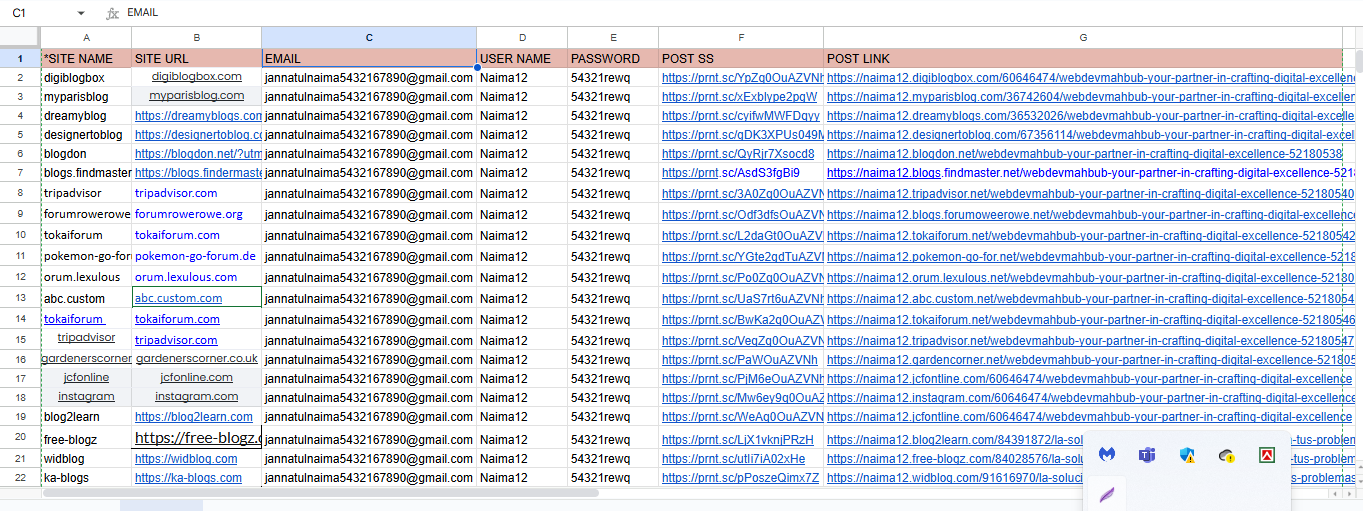Select the column D header
1363x511 pixels.
(522, 37)
